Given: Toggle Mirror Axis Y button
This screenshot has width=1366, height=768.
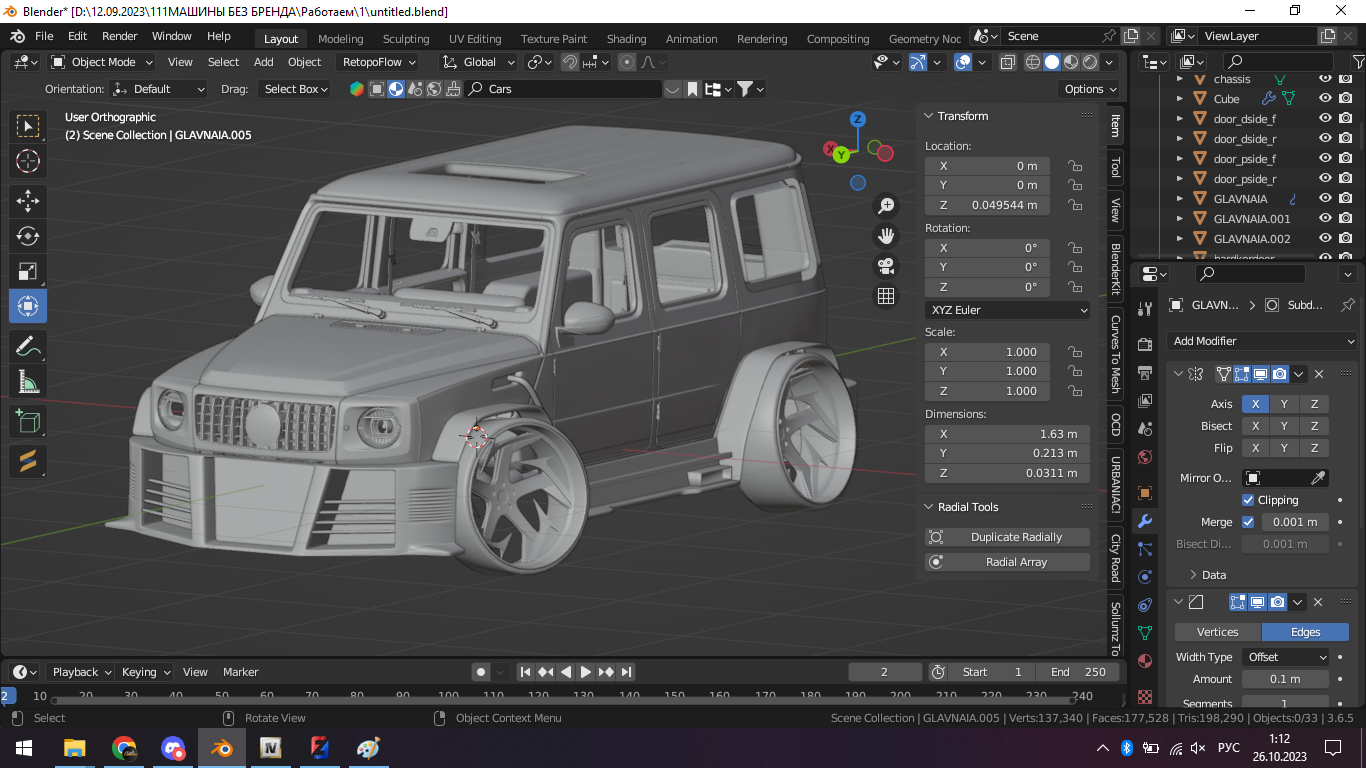Looking at the screenshot, I should [1284, 404].
